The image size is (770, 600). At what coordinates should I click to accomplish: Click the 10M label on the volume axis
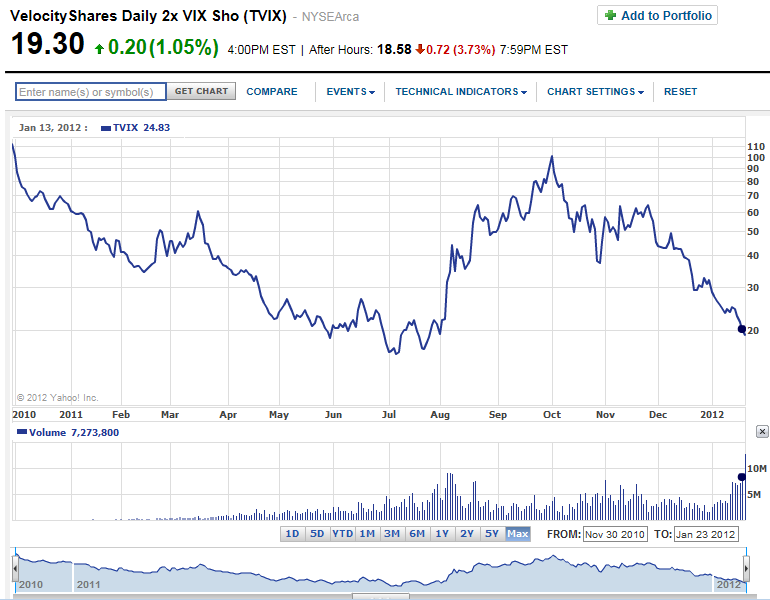[x=757, y=468]
